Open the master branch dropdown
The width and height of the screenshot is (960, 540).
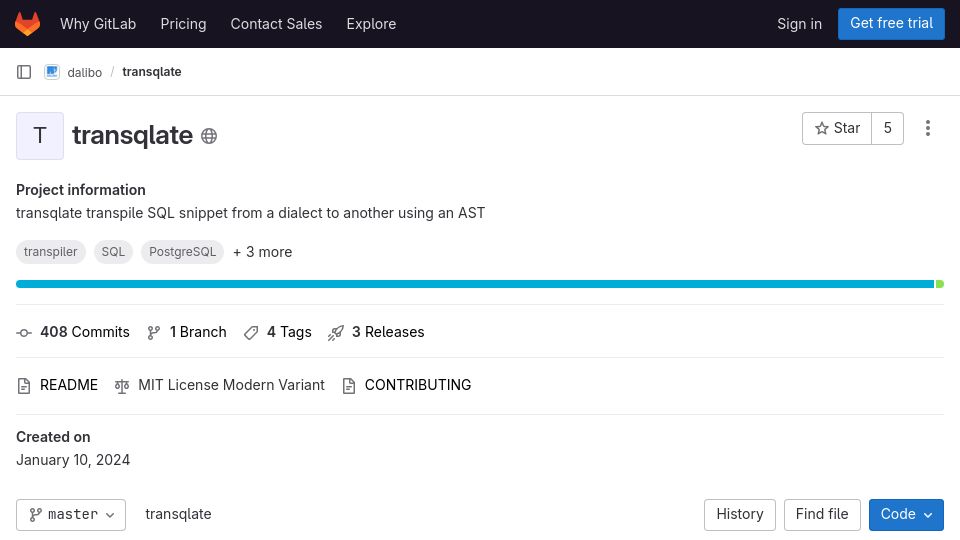71,515
